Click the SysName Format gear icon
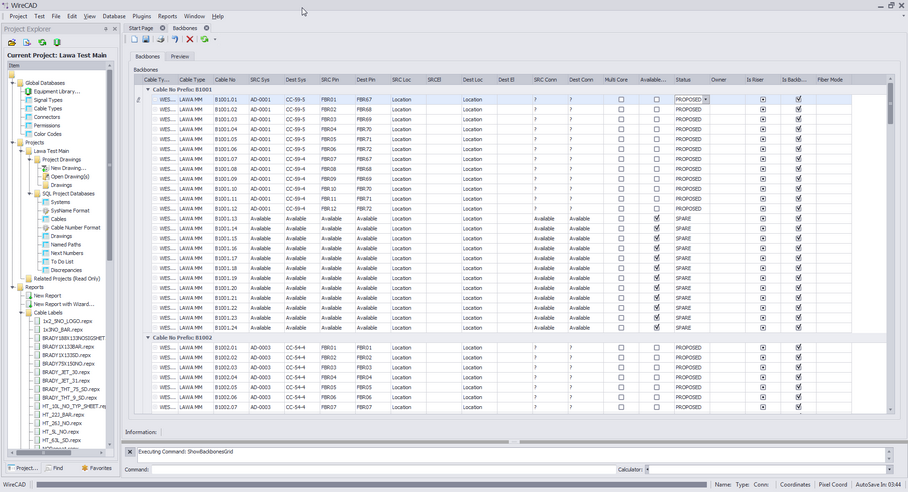This screenshot has width=908, height=492. pyautogui.click(x=45, y=211)
